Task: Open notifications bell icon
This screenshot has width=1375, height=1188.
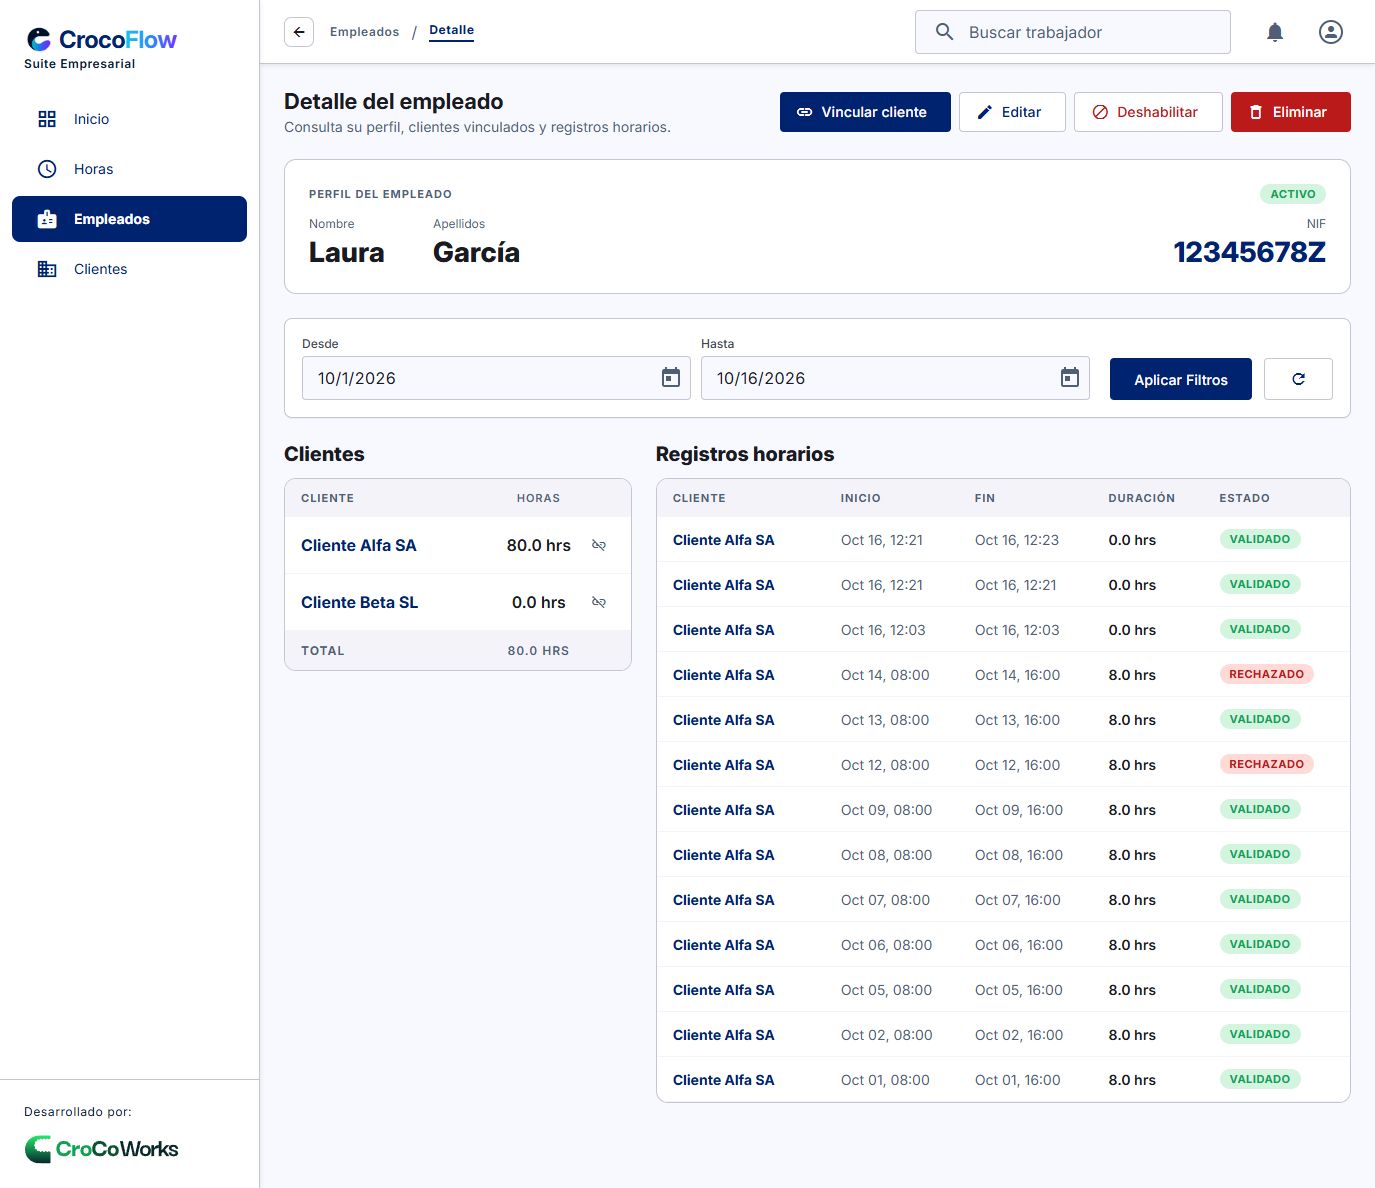Action: pyautogui.click(x=1275, y=32)
